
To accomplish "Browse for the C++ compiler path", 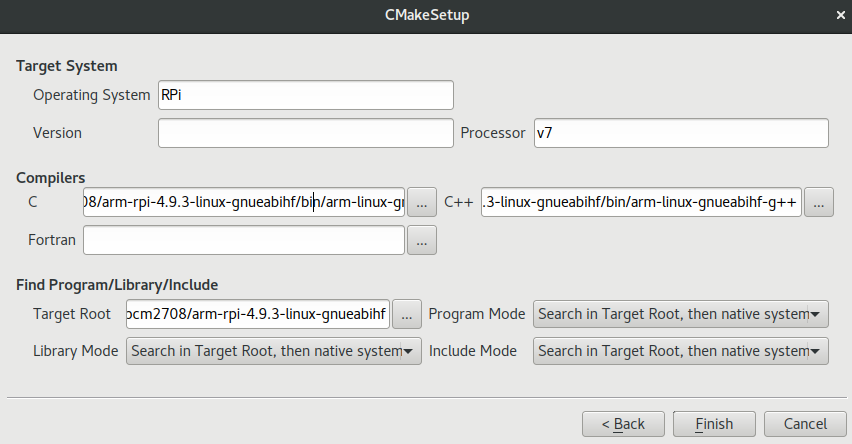I will pyautogui.click(x=818, y=202).
